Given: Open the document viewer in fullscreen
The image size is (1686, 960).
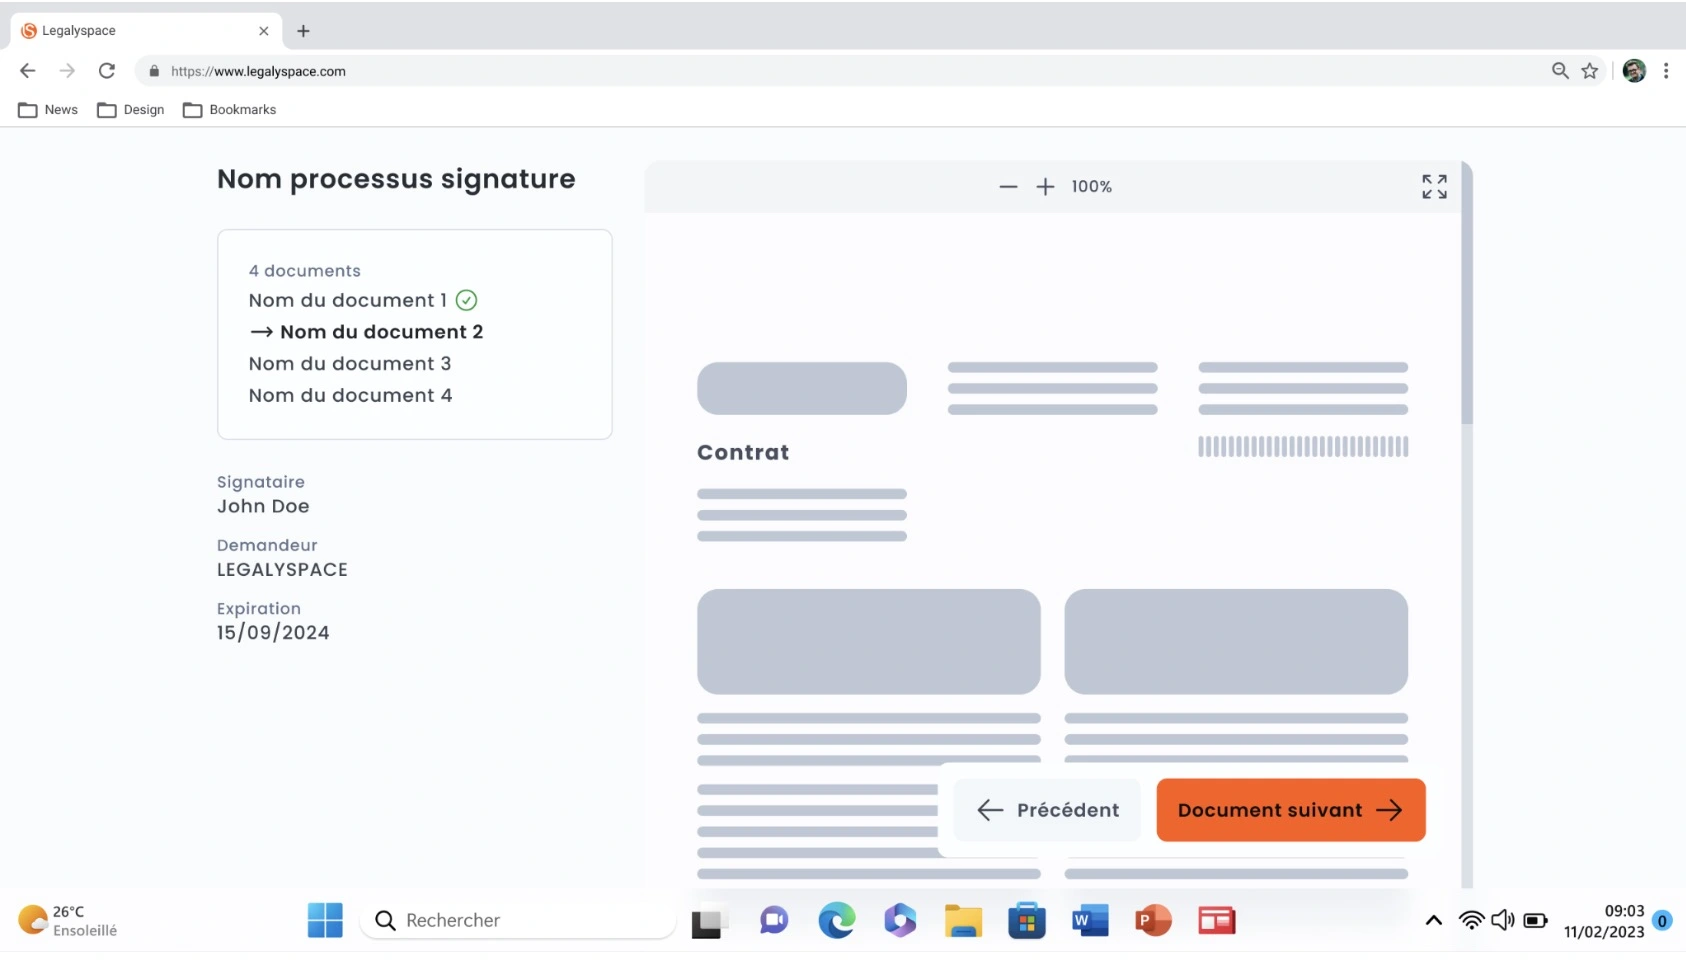Looking at the screenshot, I should click(1434, 186).
